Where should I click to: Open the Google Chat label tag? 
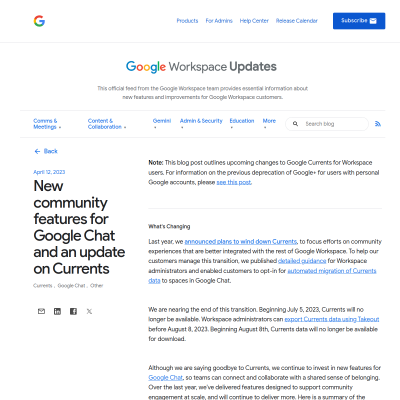71,286
